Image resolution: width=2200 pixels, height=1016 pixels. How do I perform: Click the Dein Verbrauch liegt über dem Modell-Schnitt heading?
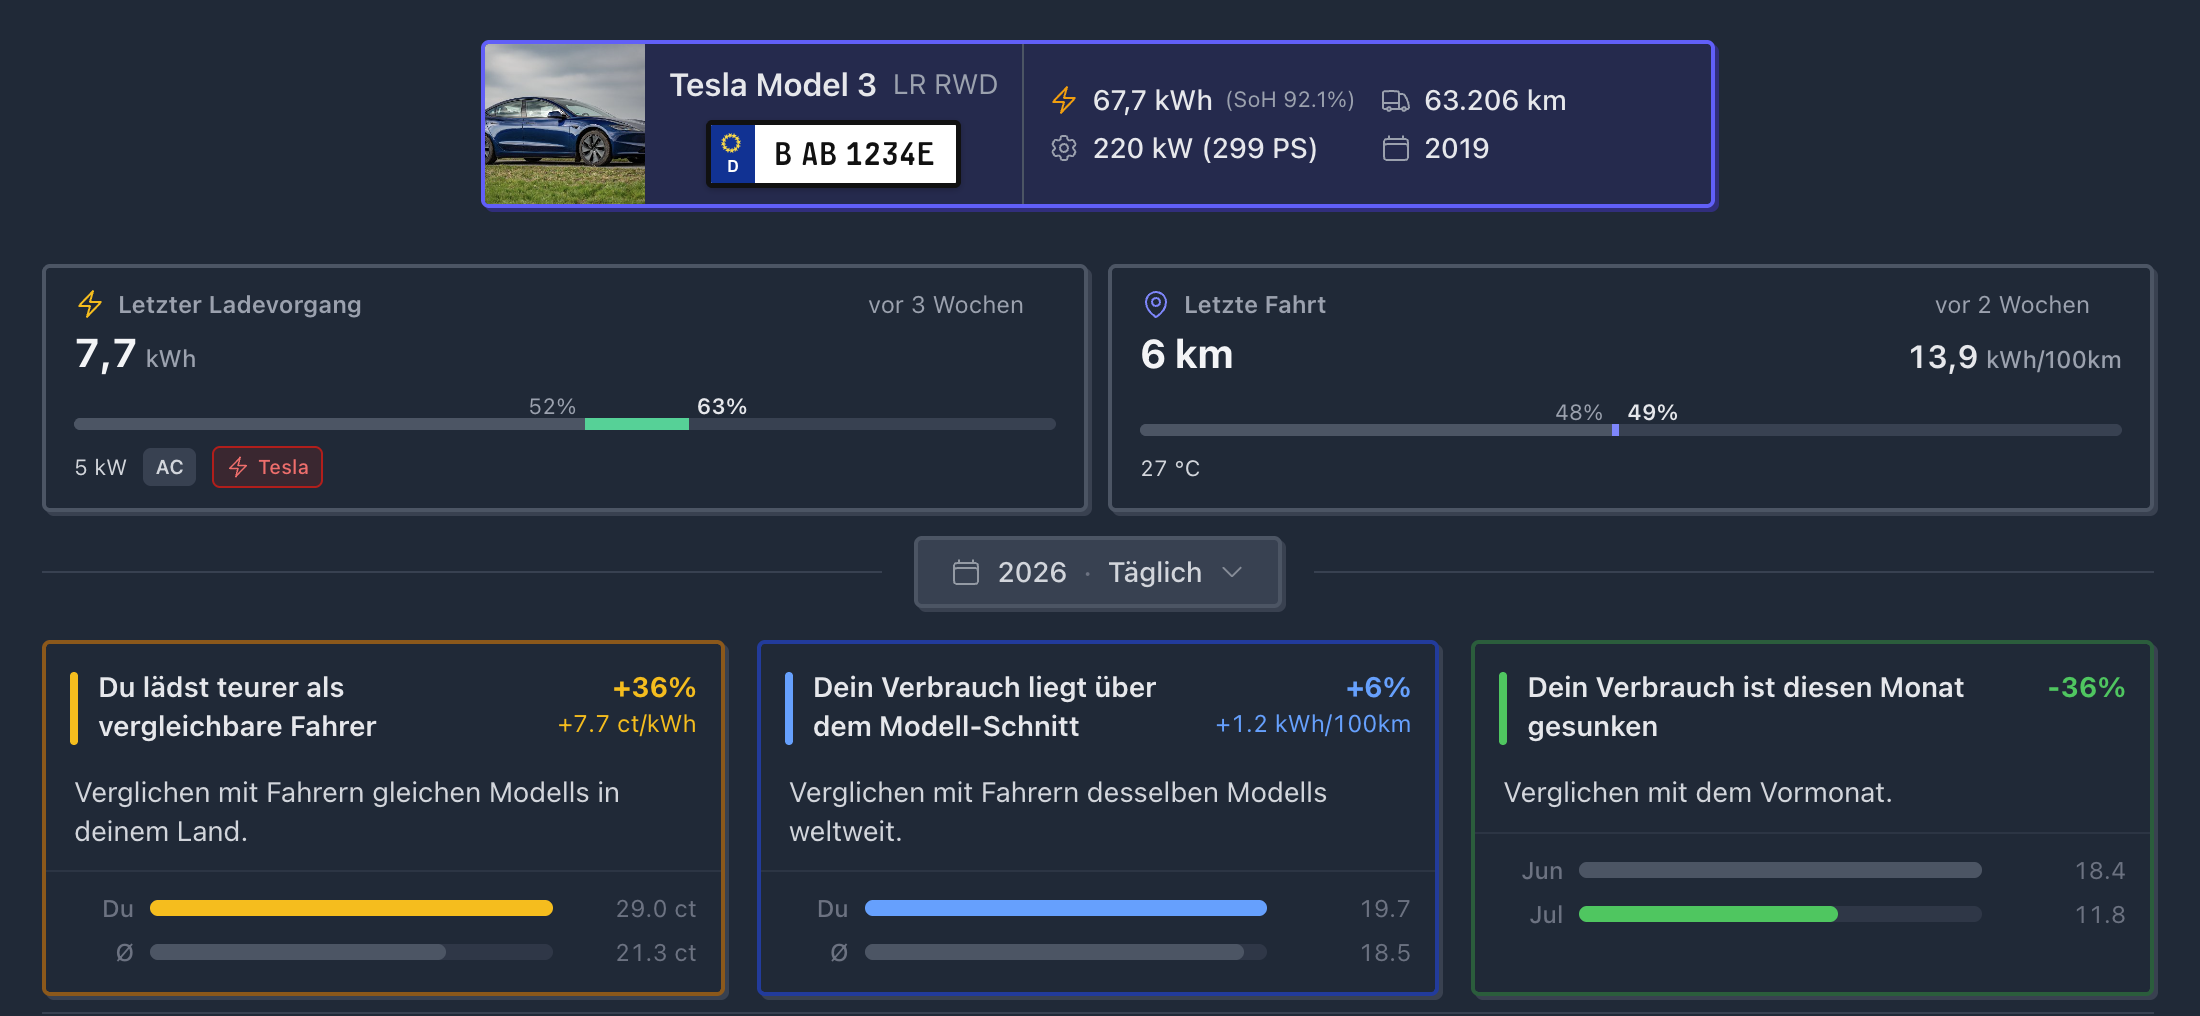point(984,707)
